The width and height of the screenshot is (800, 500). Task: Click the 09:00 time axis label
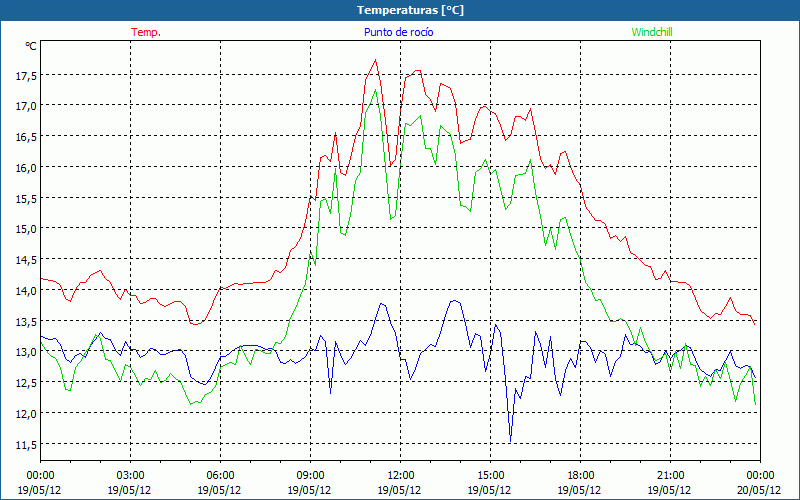pos(310,475)
